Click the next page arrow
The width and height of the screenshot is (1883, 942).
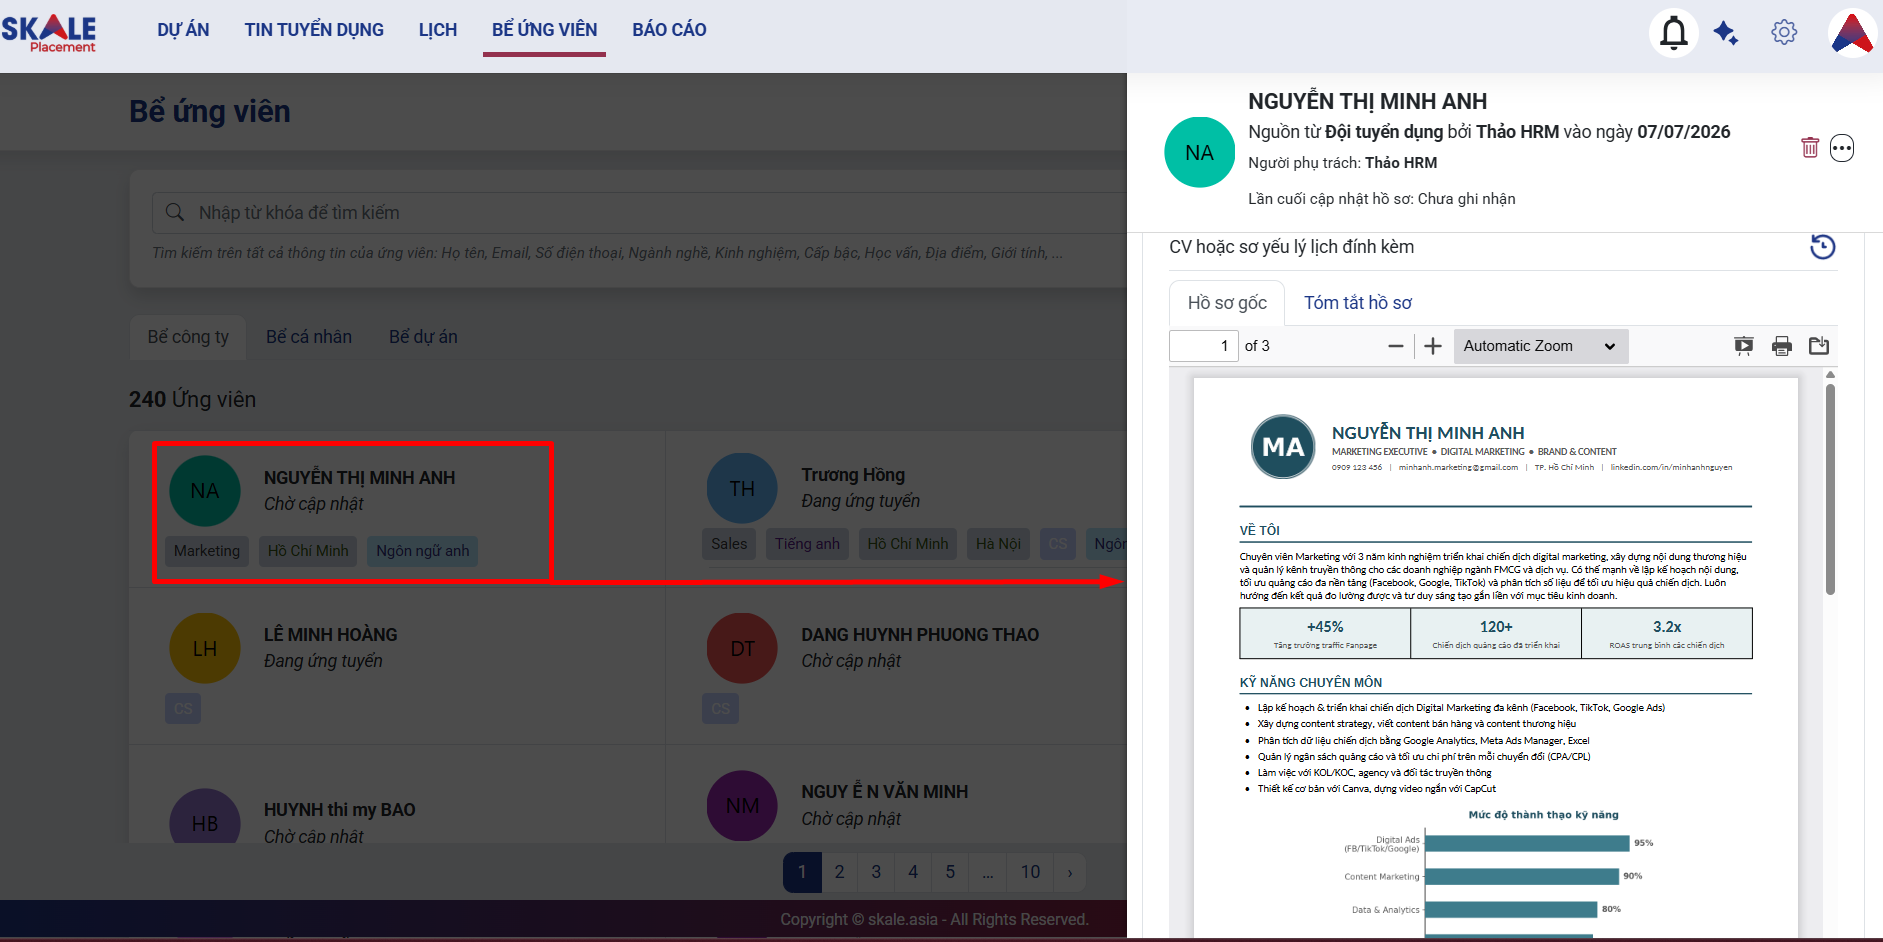[1070, 872]
